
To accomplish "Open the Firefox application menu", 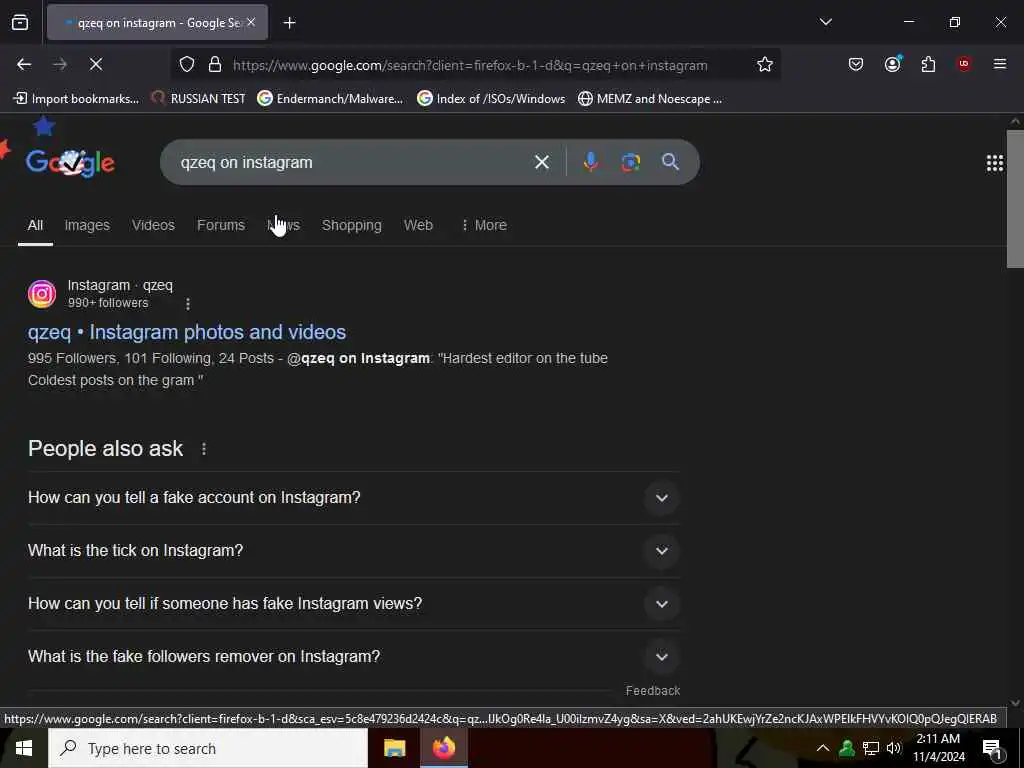I will point(999,63).
